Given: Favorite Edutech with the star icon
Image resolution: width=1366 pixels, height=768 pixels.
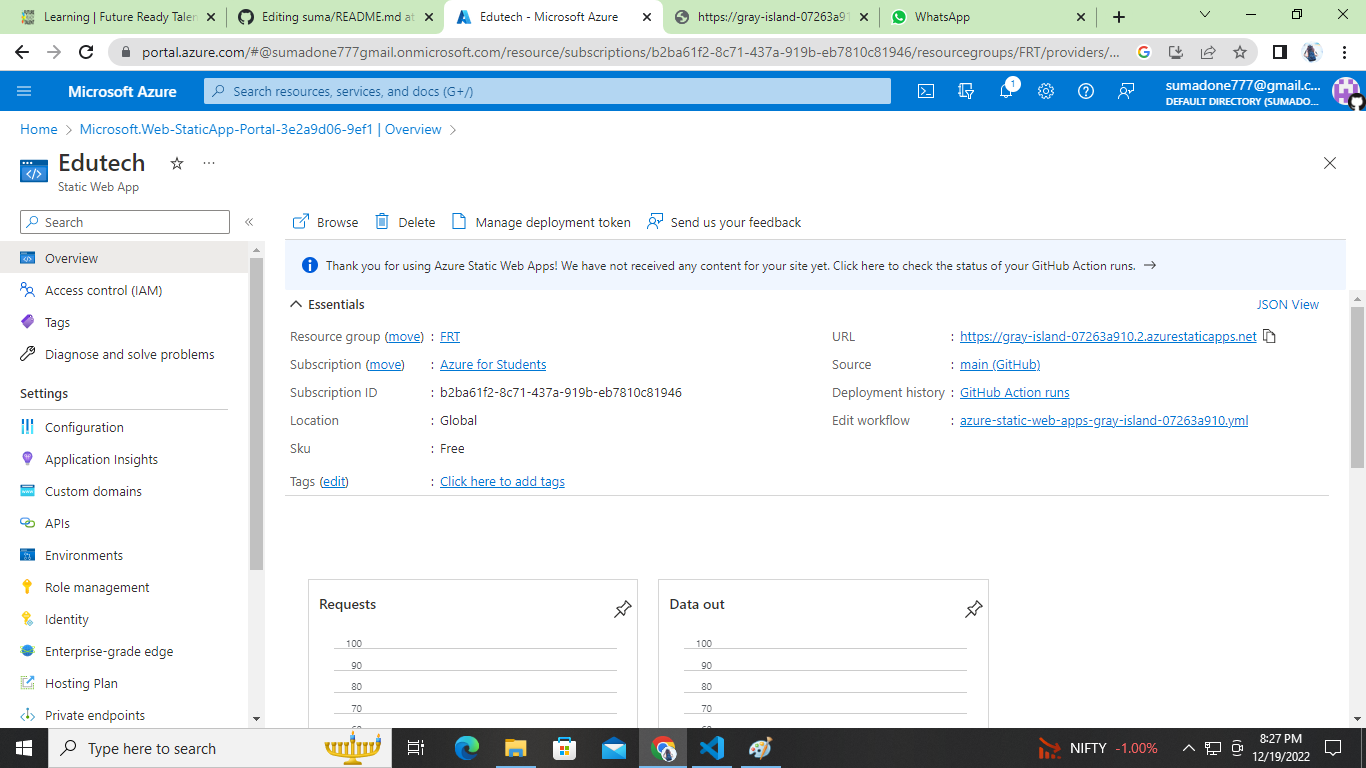Looking at the screenshot, I should click(177, 163).
